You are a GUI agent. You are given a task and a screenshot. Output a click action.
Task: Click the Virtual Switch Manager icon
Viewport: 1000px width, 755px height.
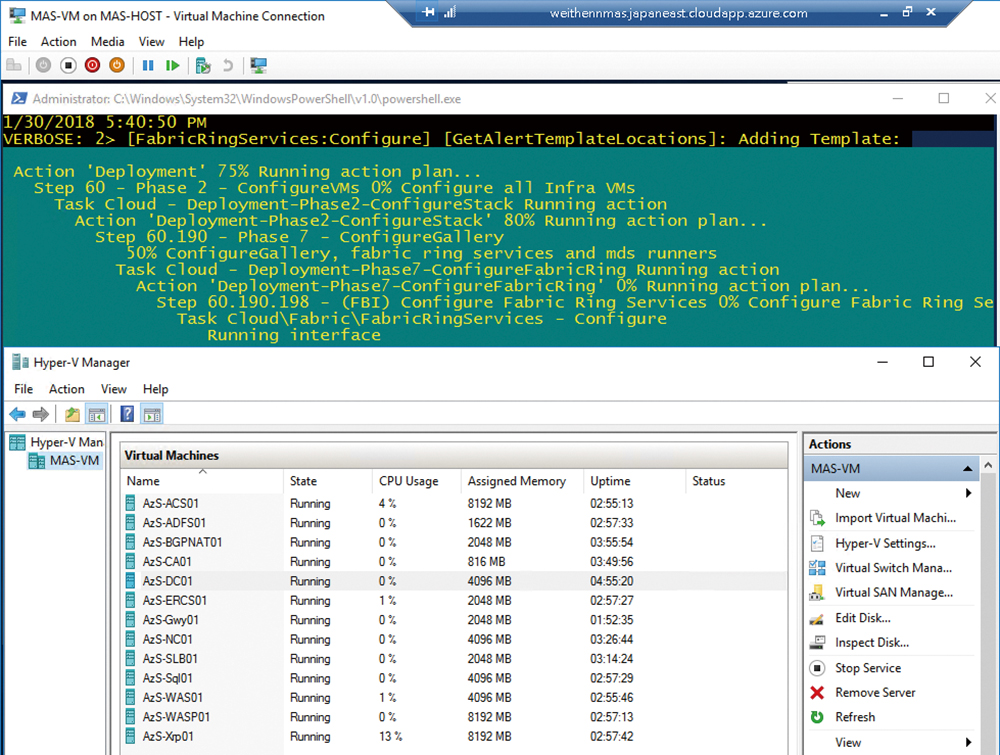(x=817, y=568)
